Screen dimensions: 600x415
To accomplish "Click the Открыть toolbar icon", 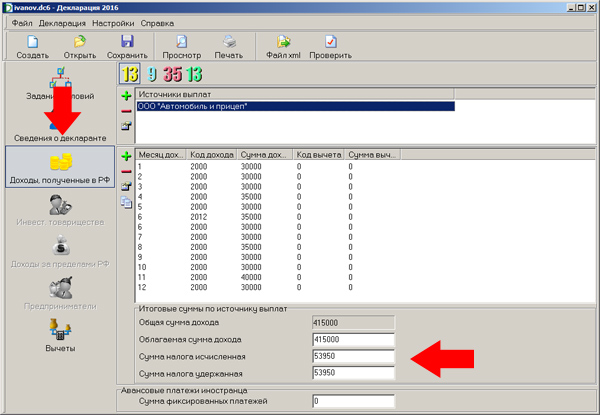I will (80, 42).
